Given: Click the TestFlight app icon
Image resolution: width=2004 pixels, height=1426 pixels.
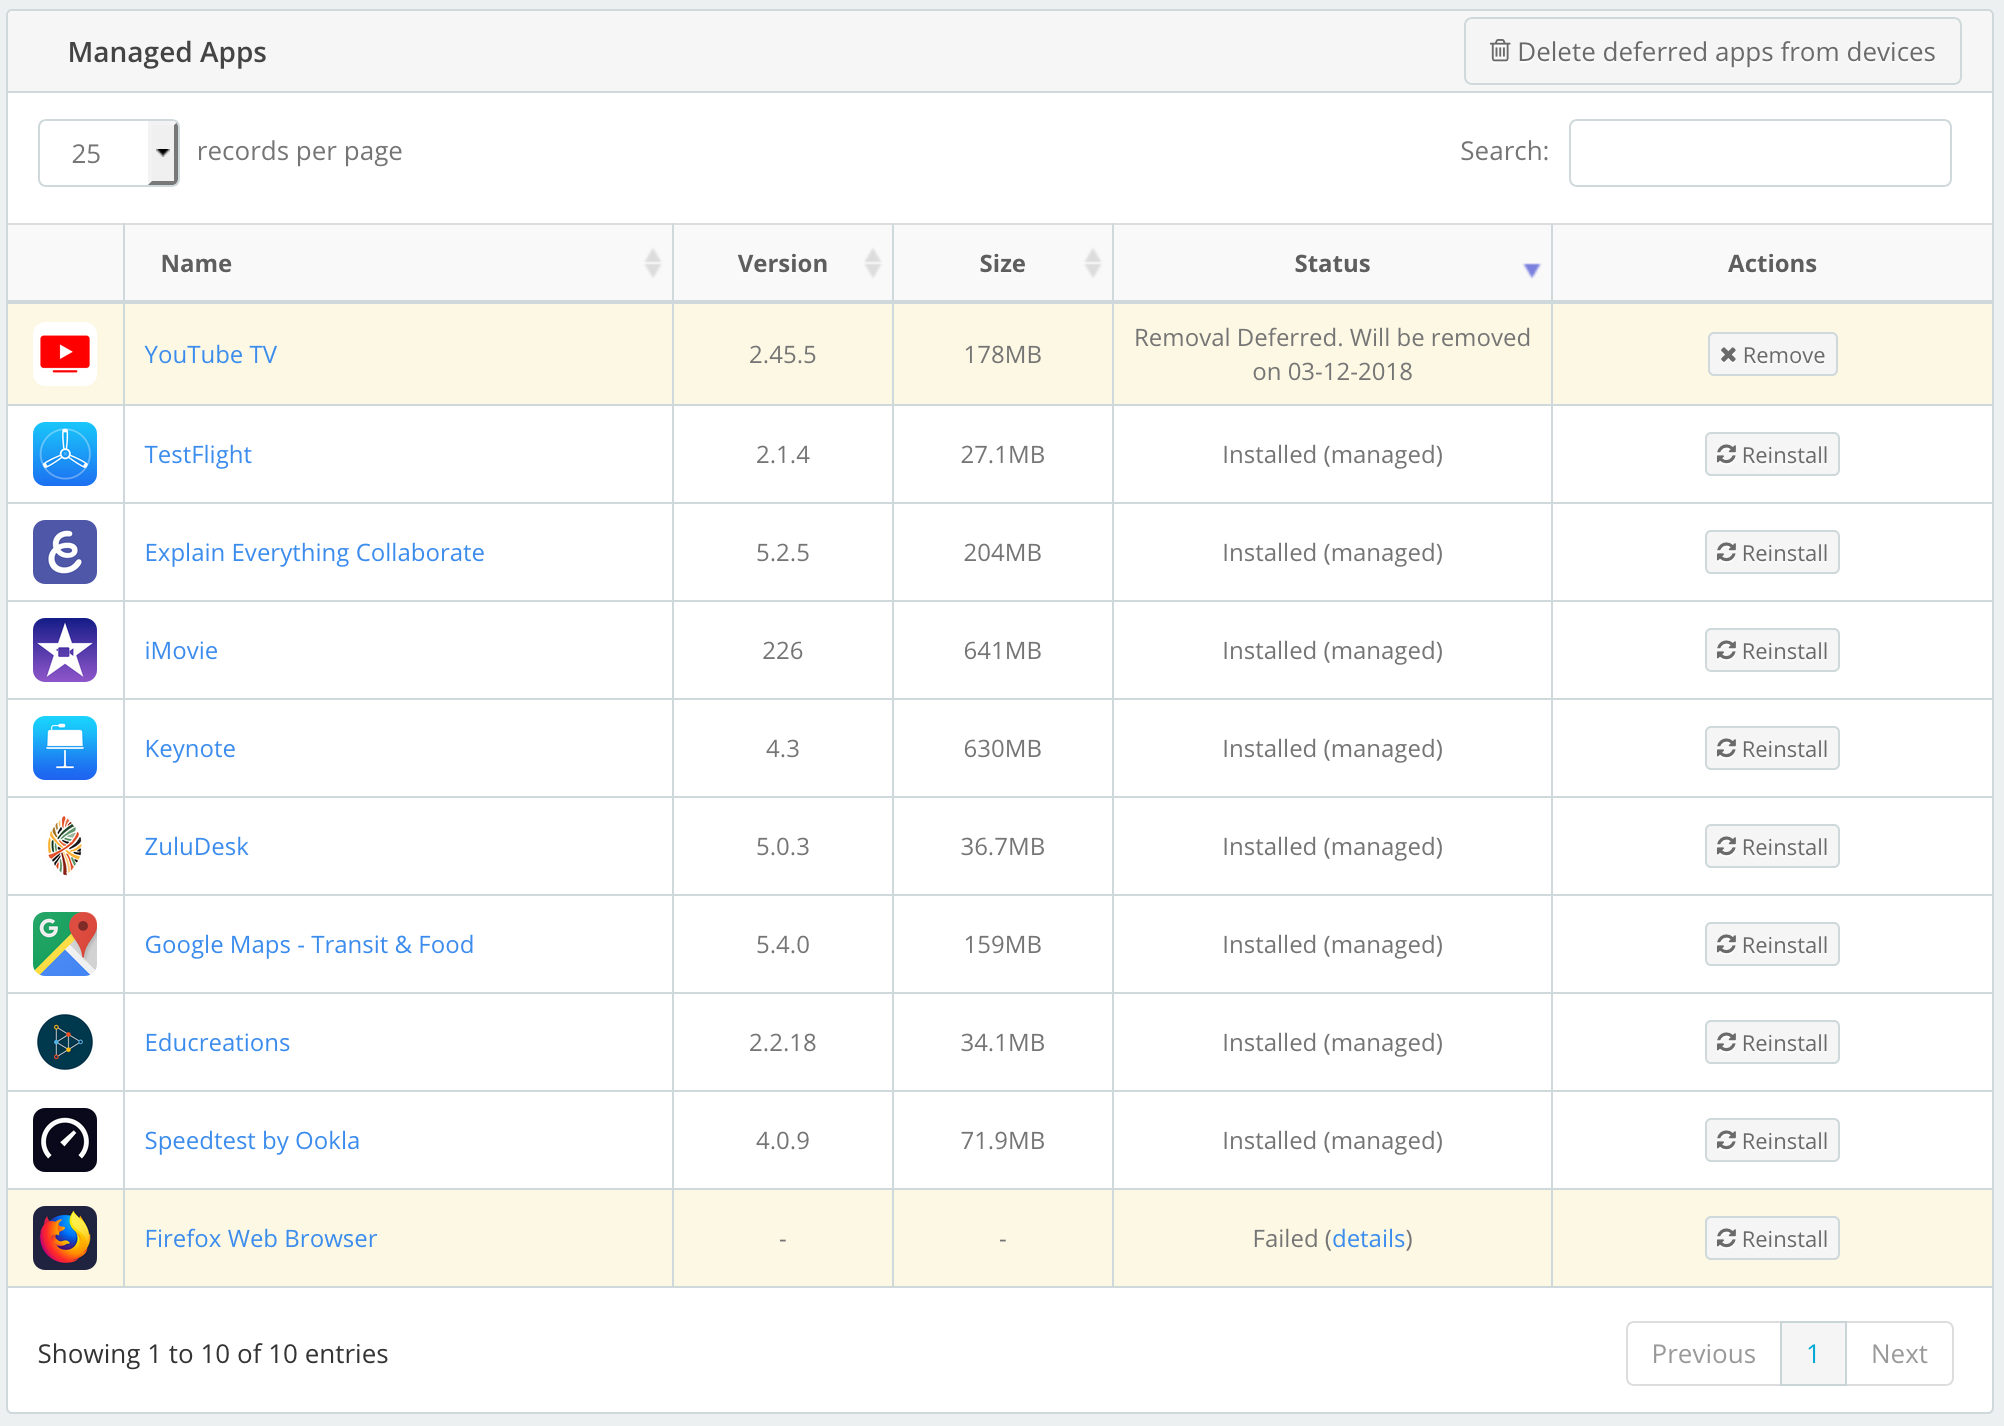Looking at the screenshot, I should [x=65, y=454].
